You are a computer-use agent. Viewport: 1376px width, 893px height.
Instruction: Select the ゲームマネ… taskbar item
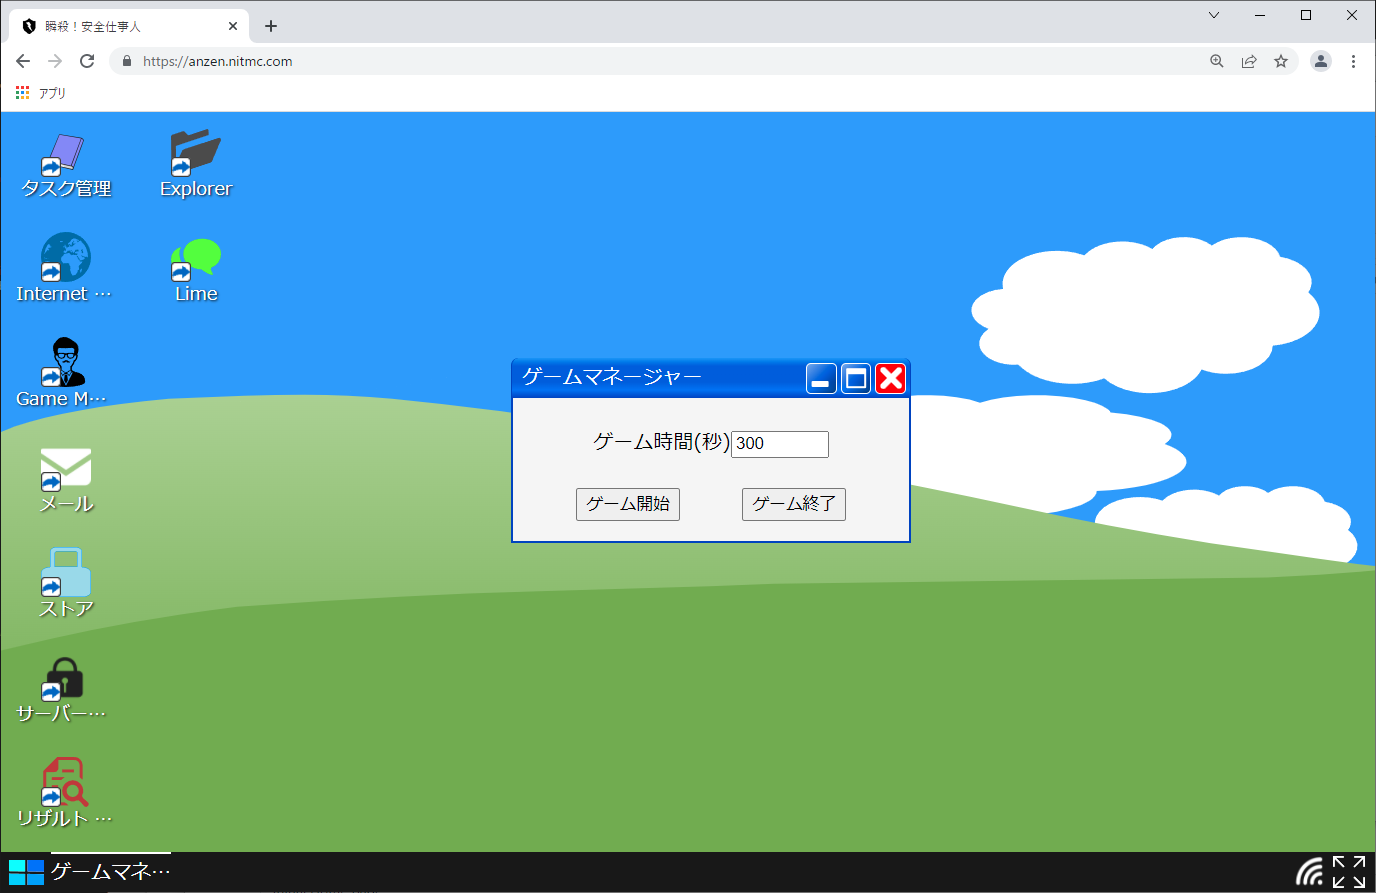pos(111,872)
